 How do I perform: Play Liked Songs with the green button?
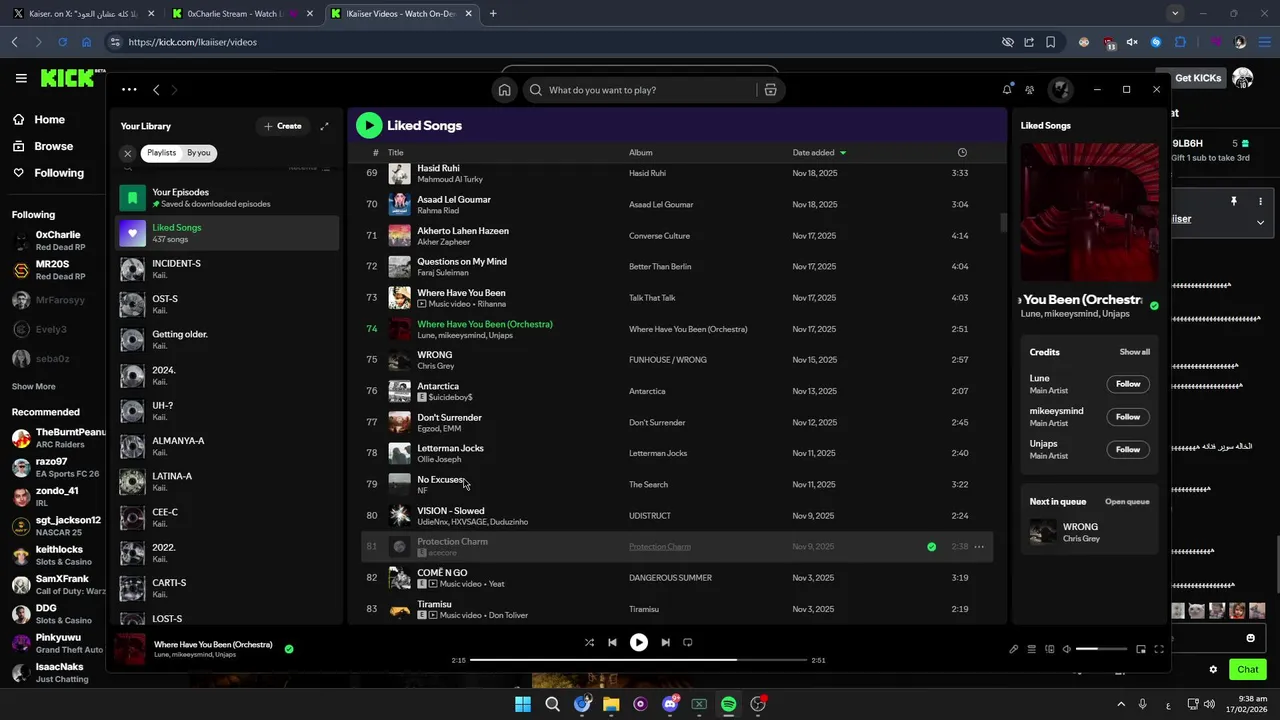369,125
